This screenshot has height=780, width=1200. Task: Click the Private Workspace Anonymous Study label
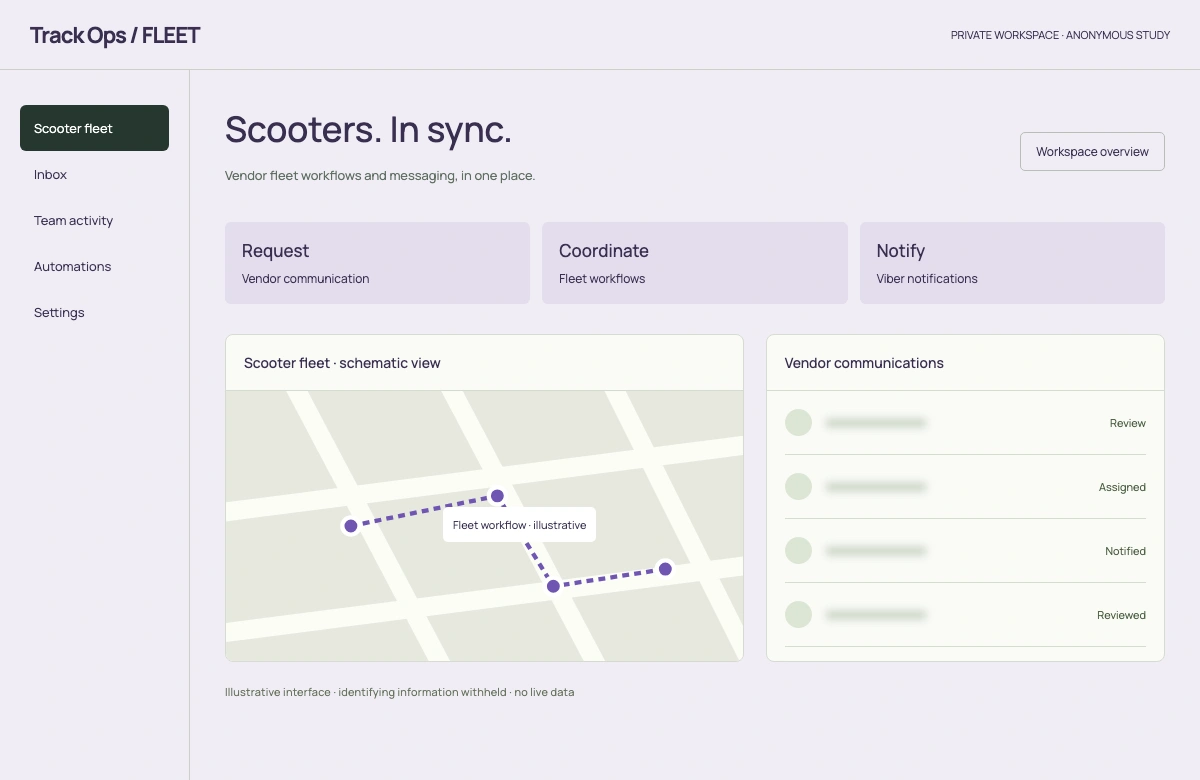coord(1060,35)
